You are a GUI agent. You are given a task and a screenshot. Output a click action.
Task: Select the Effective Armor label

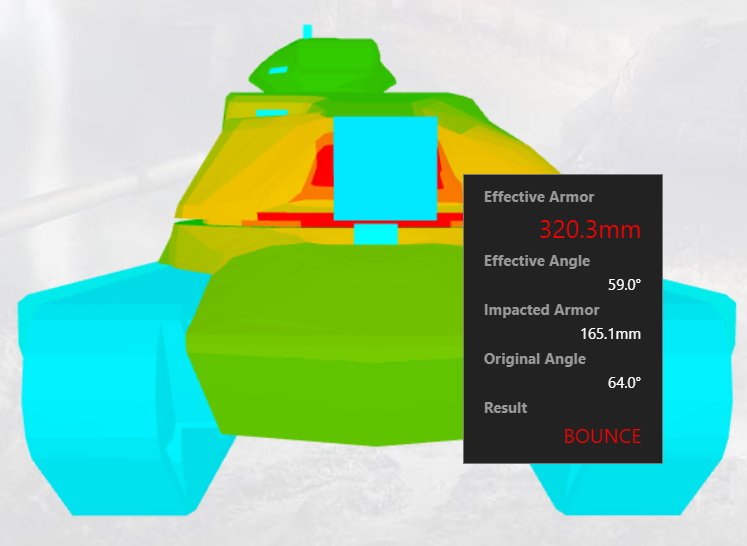(539, 197)
